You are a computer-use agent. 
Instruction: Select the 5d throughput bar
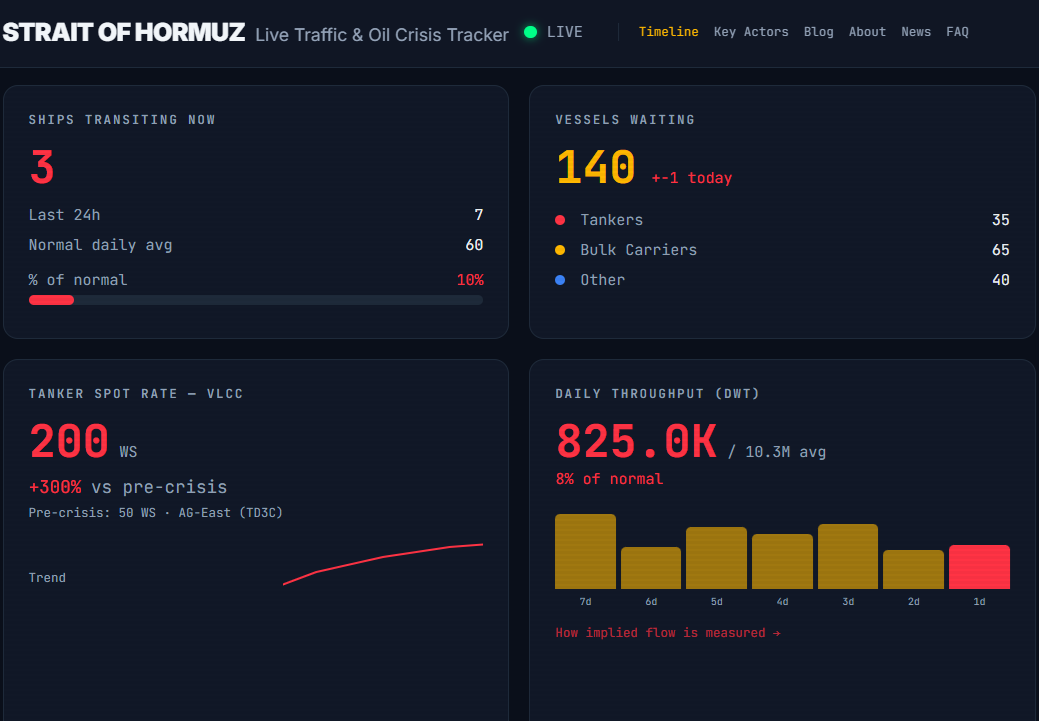pos(716,558)
